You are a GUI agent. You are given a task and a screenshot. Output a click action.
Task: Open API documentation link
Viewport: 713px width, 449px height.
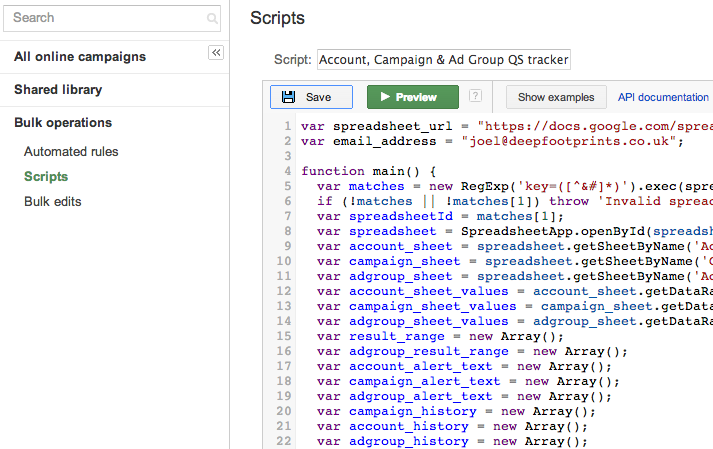click(x=663, y=97)
